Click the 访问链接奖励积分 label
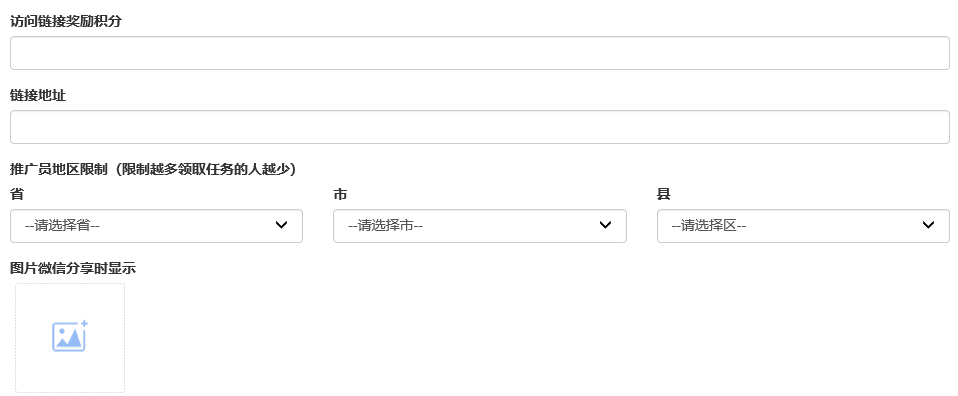 tap(66, 21)
